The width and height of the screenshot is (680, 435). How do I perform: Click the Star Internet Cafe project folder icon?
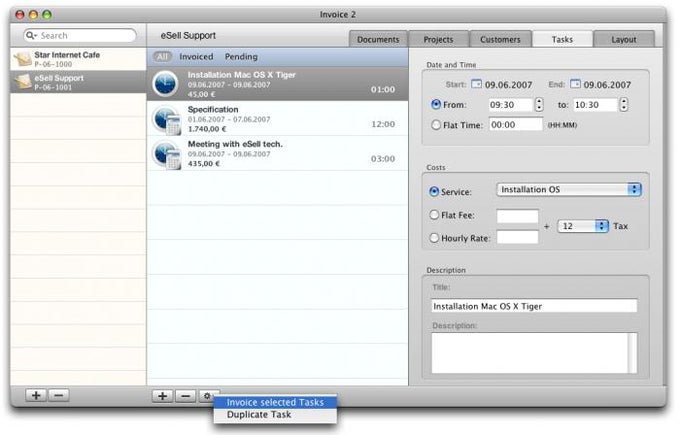pos(22,59)
